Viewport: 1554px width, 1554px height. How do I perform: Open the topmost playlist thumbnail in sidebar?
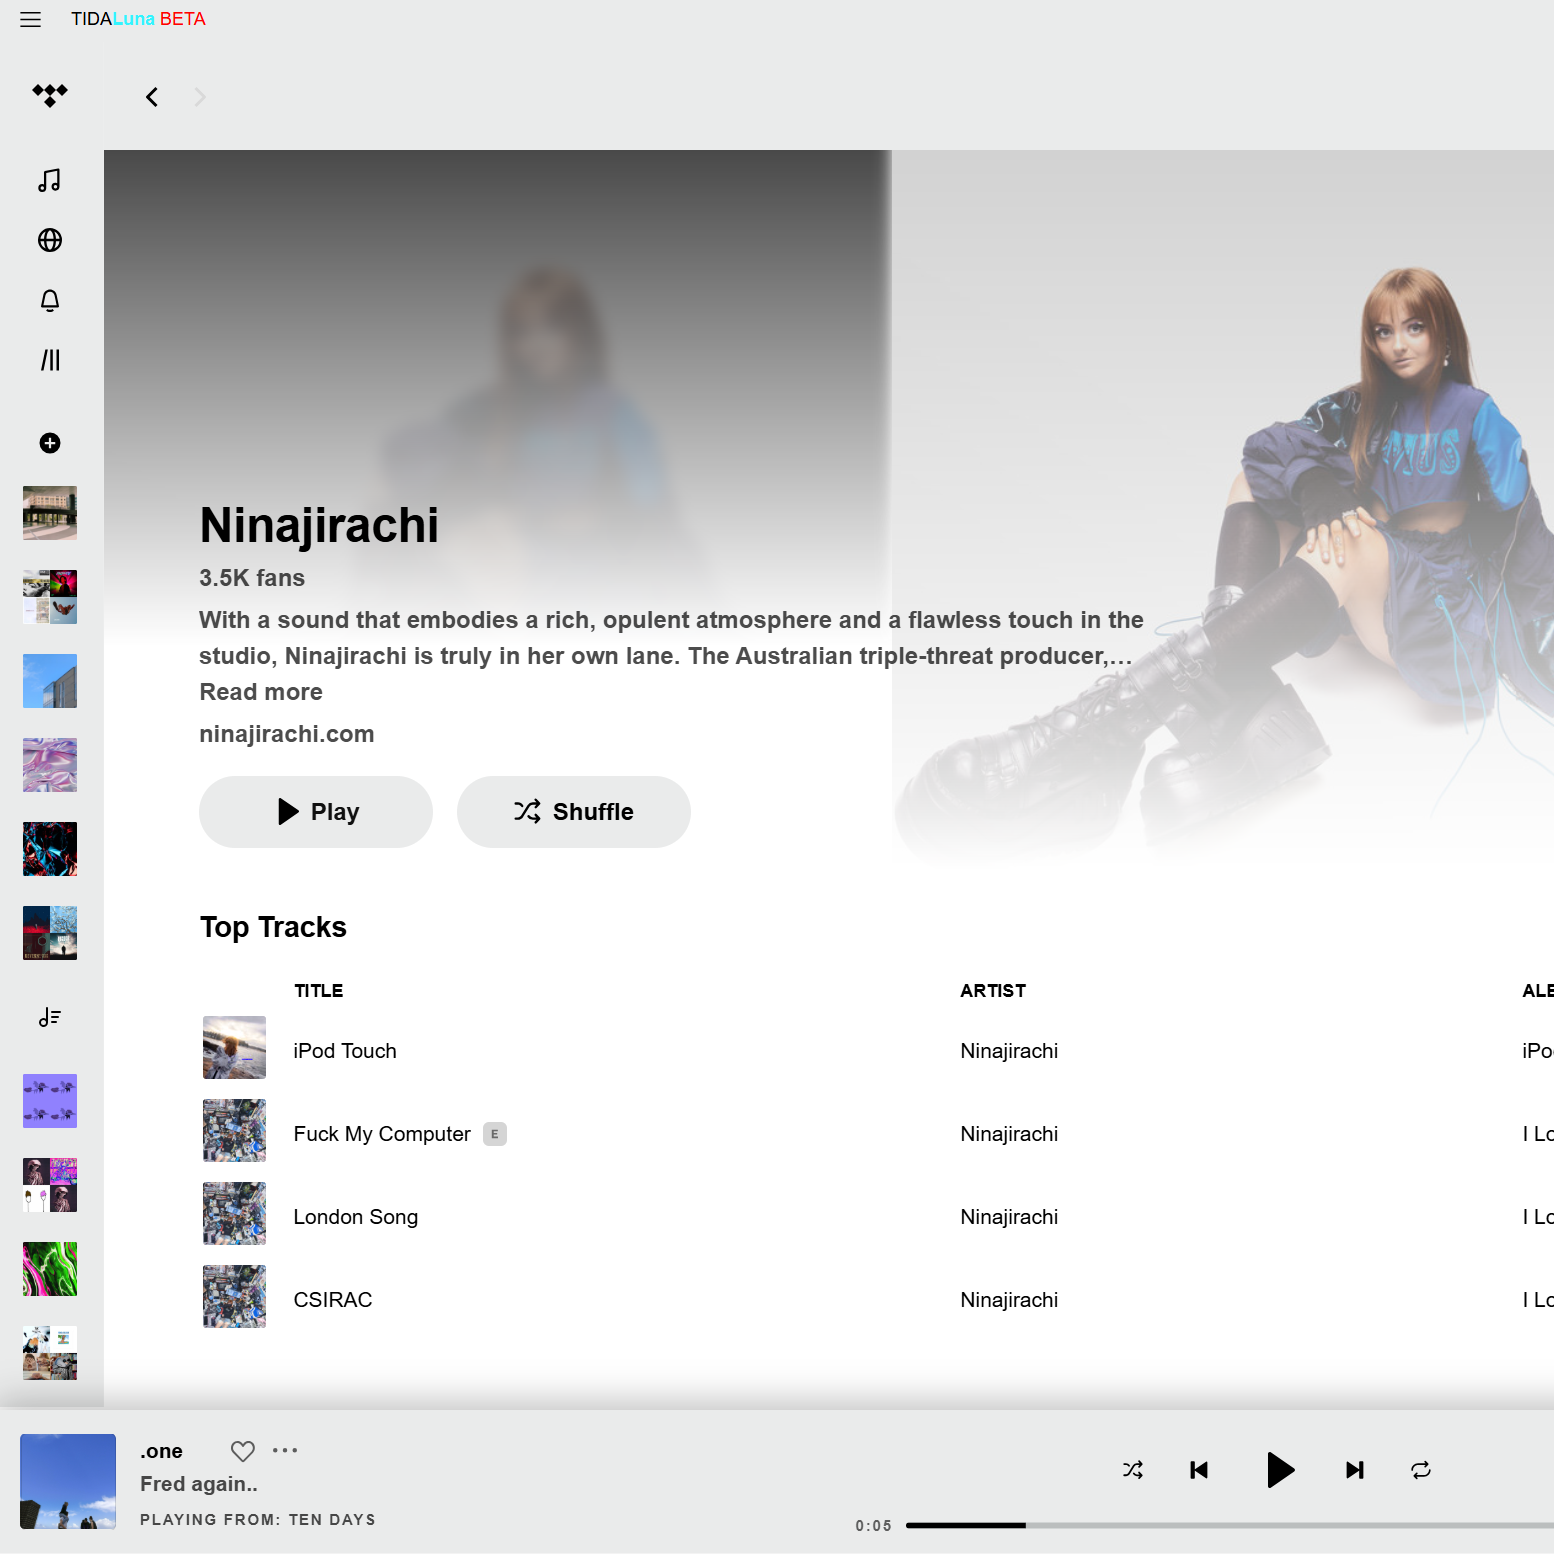(49, 513)
